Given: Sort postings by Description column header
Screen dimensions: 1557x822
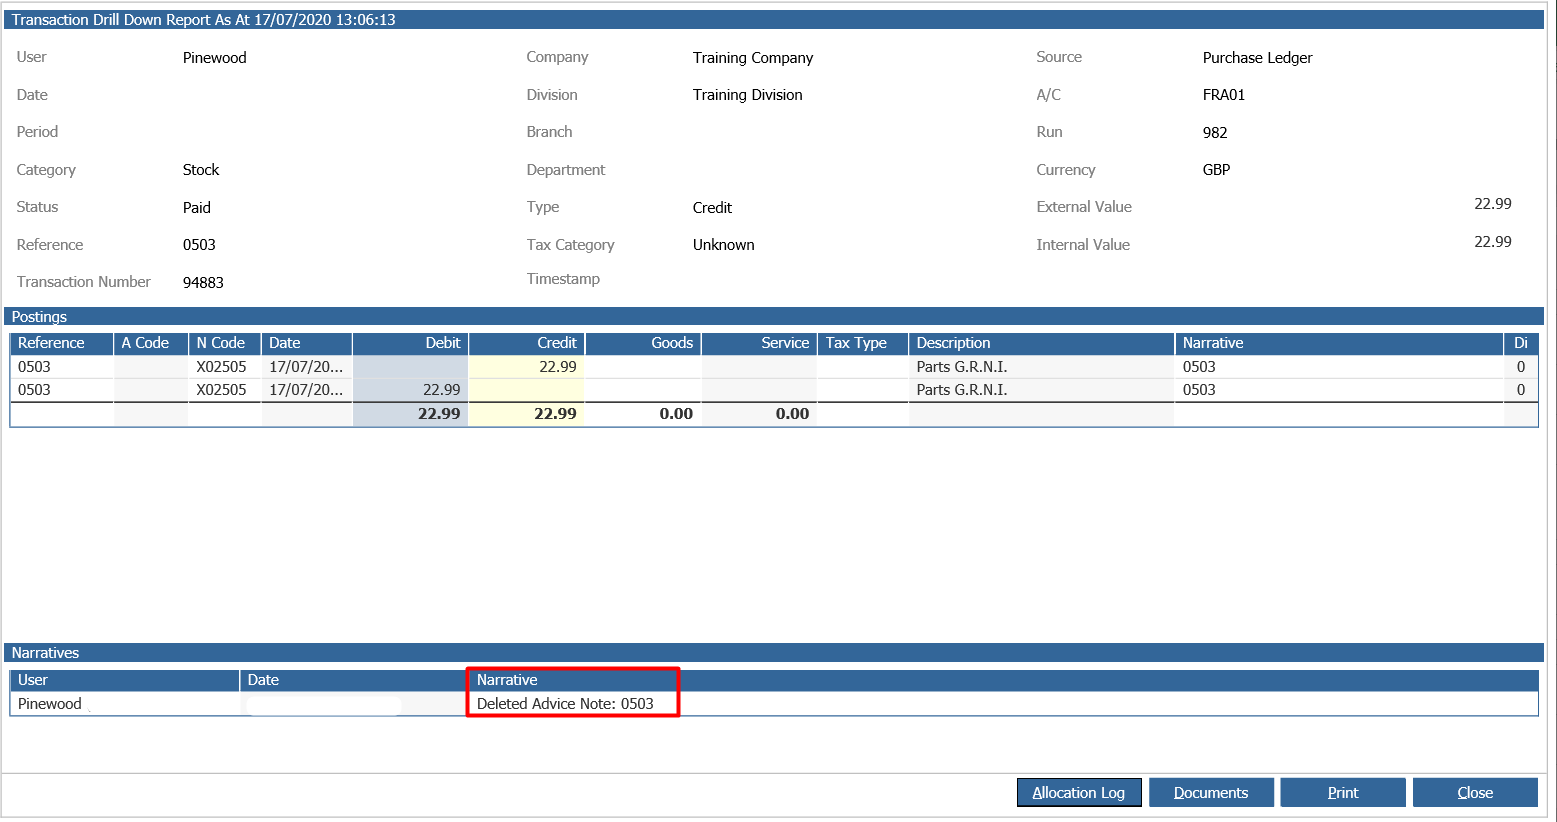Looking at the screenshot, I should point(1040,343).
